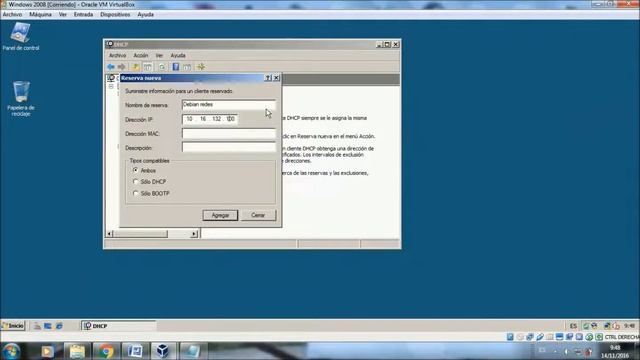Click the question mark in Reserva nueva dialog
Screen dimensions: 640x360
[268, 78]
